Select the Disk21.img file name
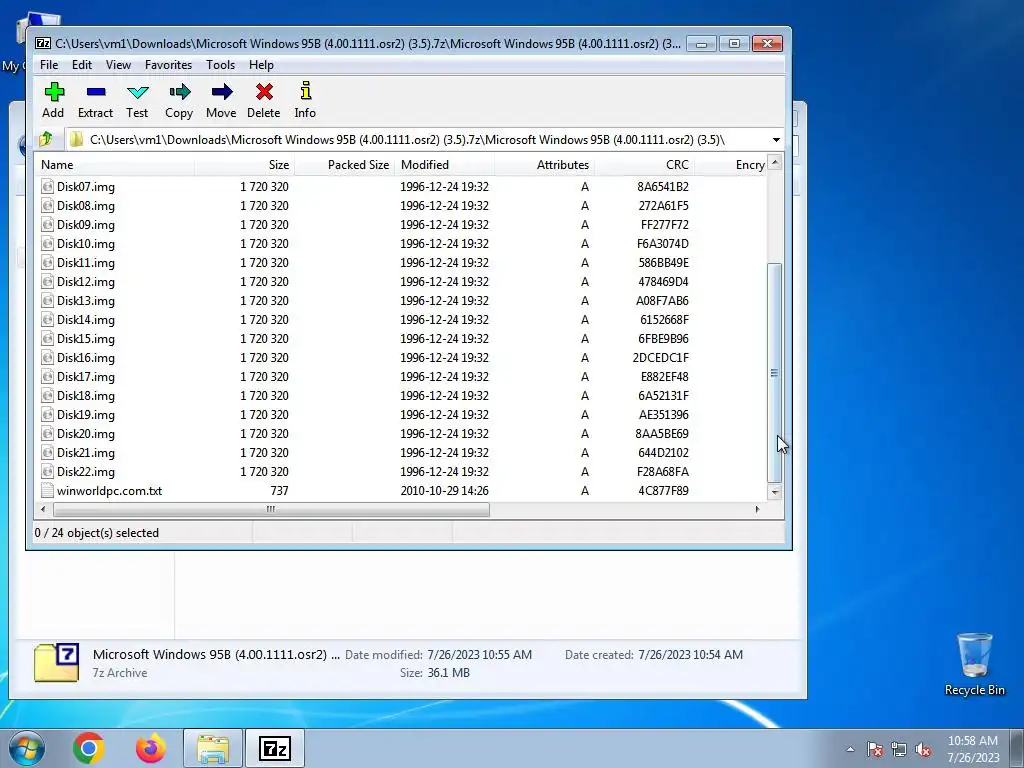Viewport: 1024px width, 768px height. [x=86, y=453]
